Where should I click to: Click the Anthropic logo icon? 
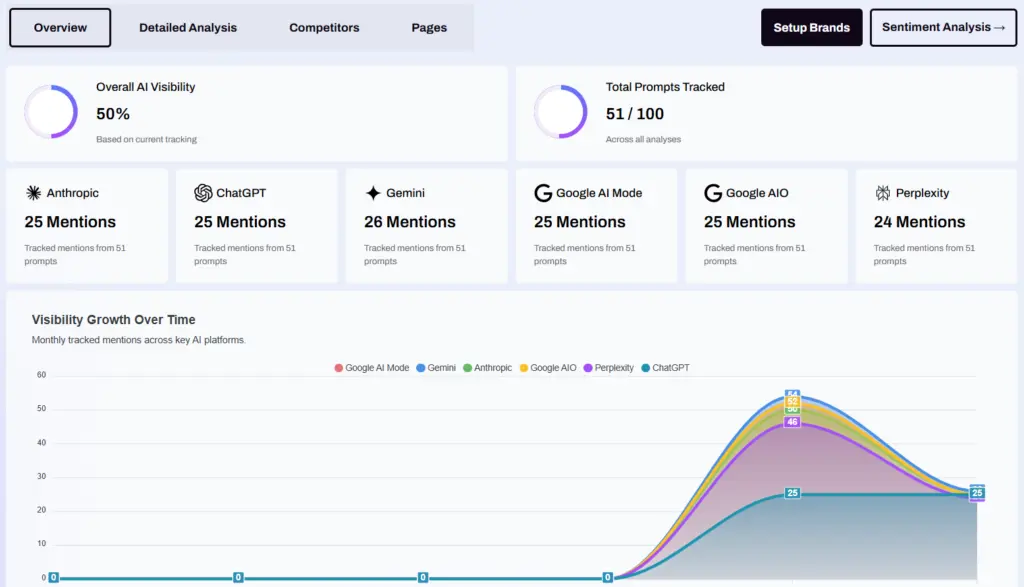(33, 193)
